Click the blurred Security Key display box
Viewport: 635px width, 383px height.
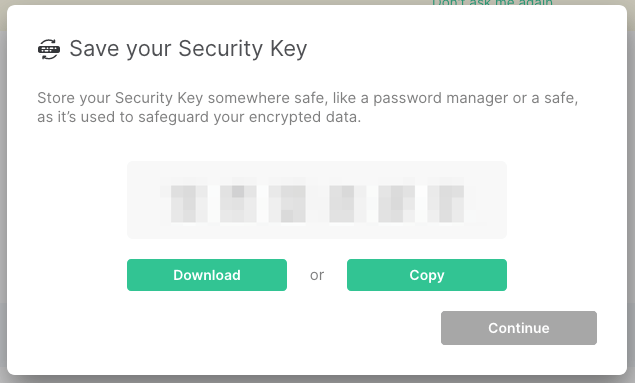pyautogui.click(x=317, y=200)
